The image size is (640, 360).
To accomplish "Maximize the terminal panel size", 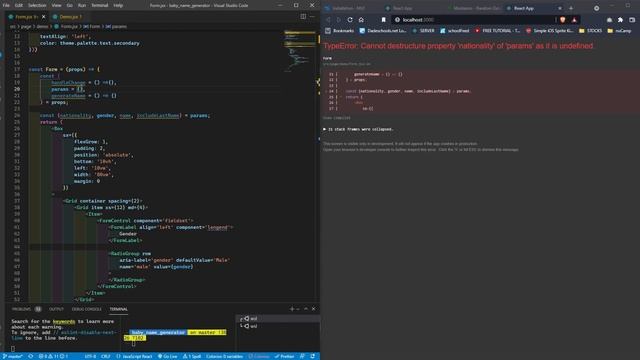I will click(x=306, y=309).
